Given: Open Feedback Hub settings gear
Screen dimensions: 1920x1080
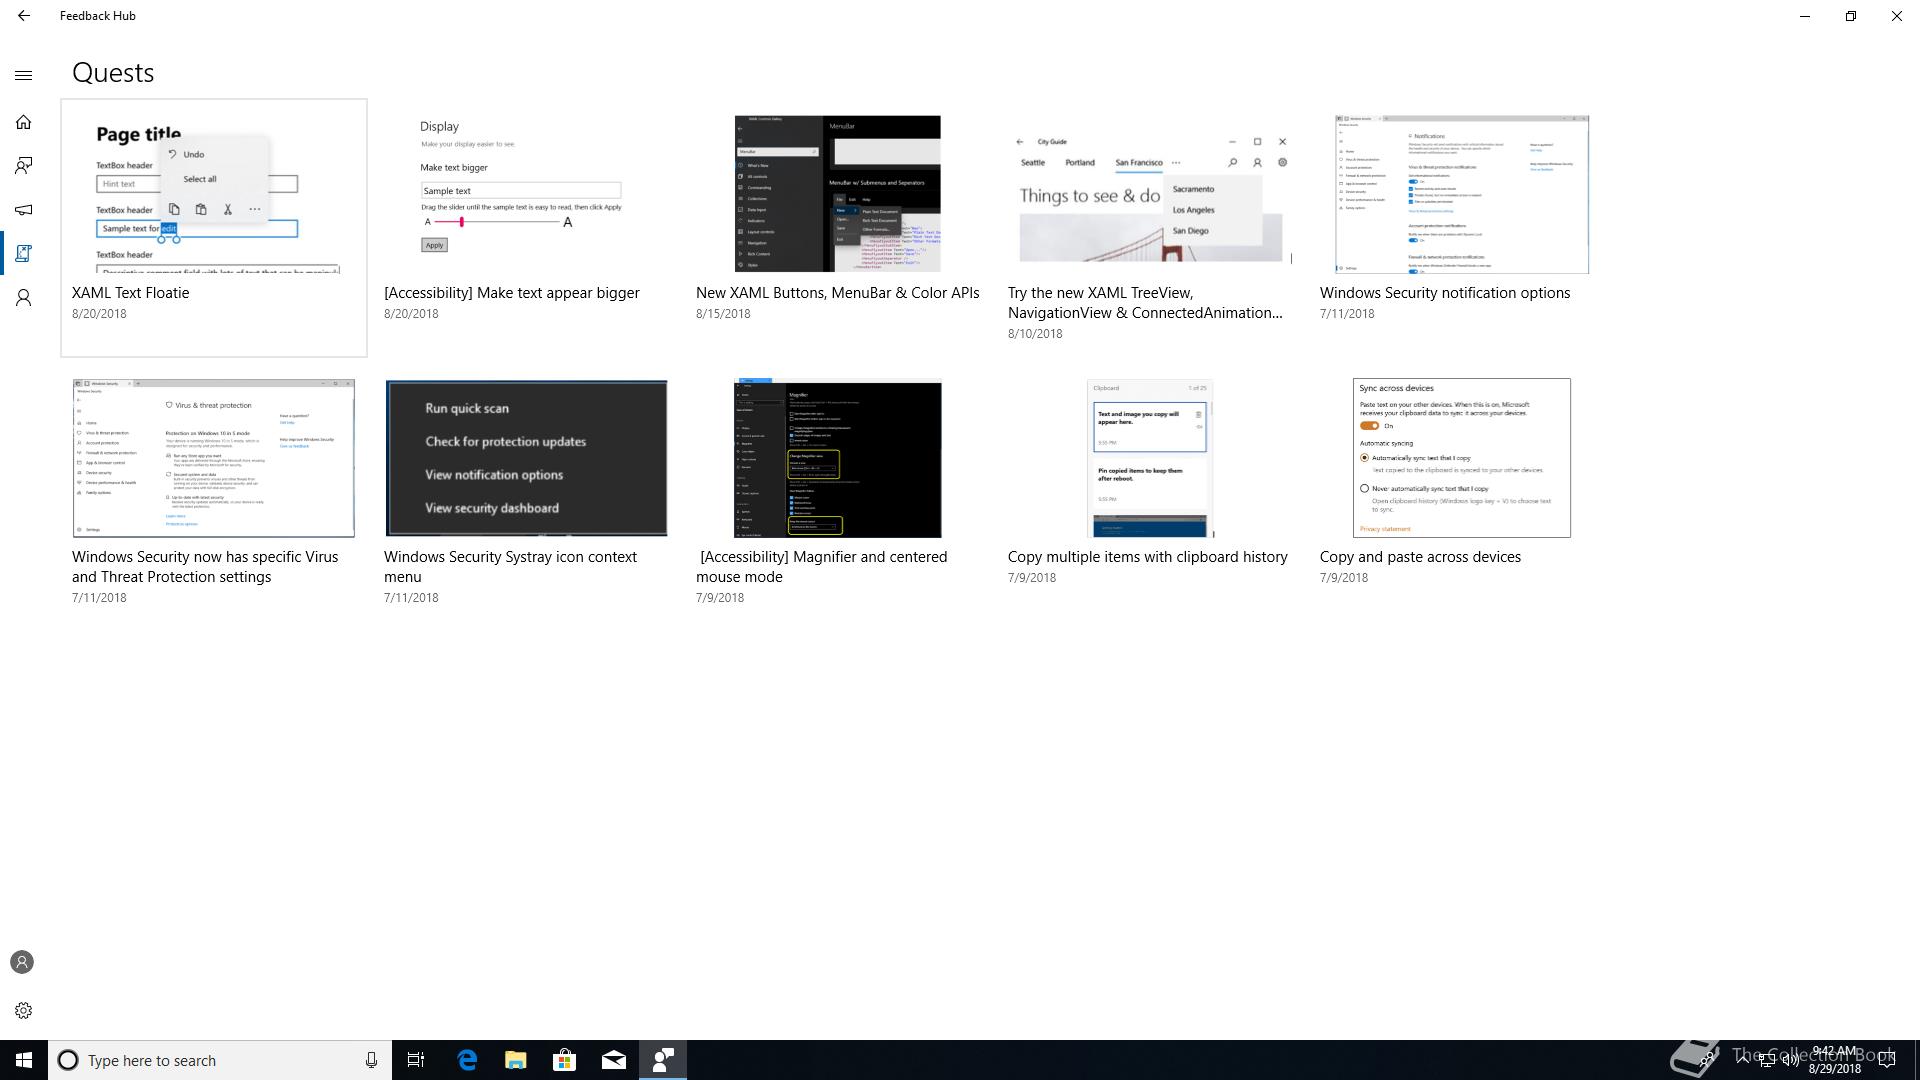Looking at the screenshot, I should click(24, 1010).
